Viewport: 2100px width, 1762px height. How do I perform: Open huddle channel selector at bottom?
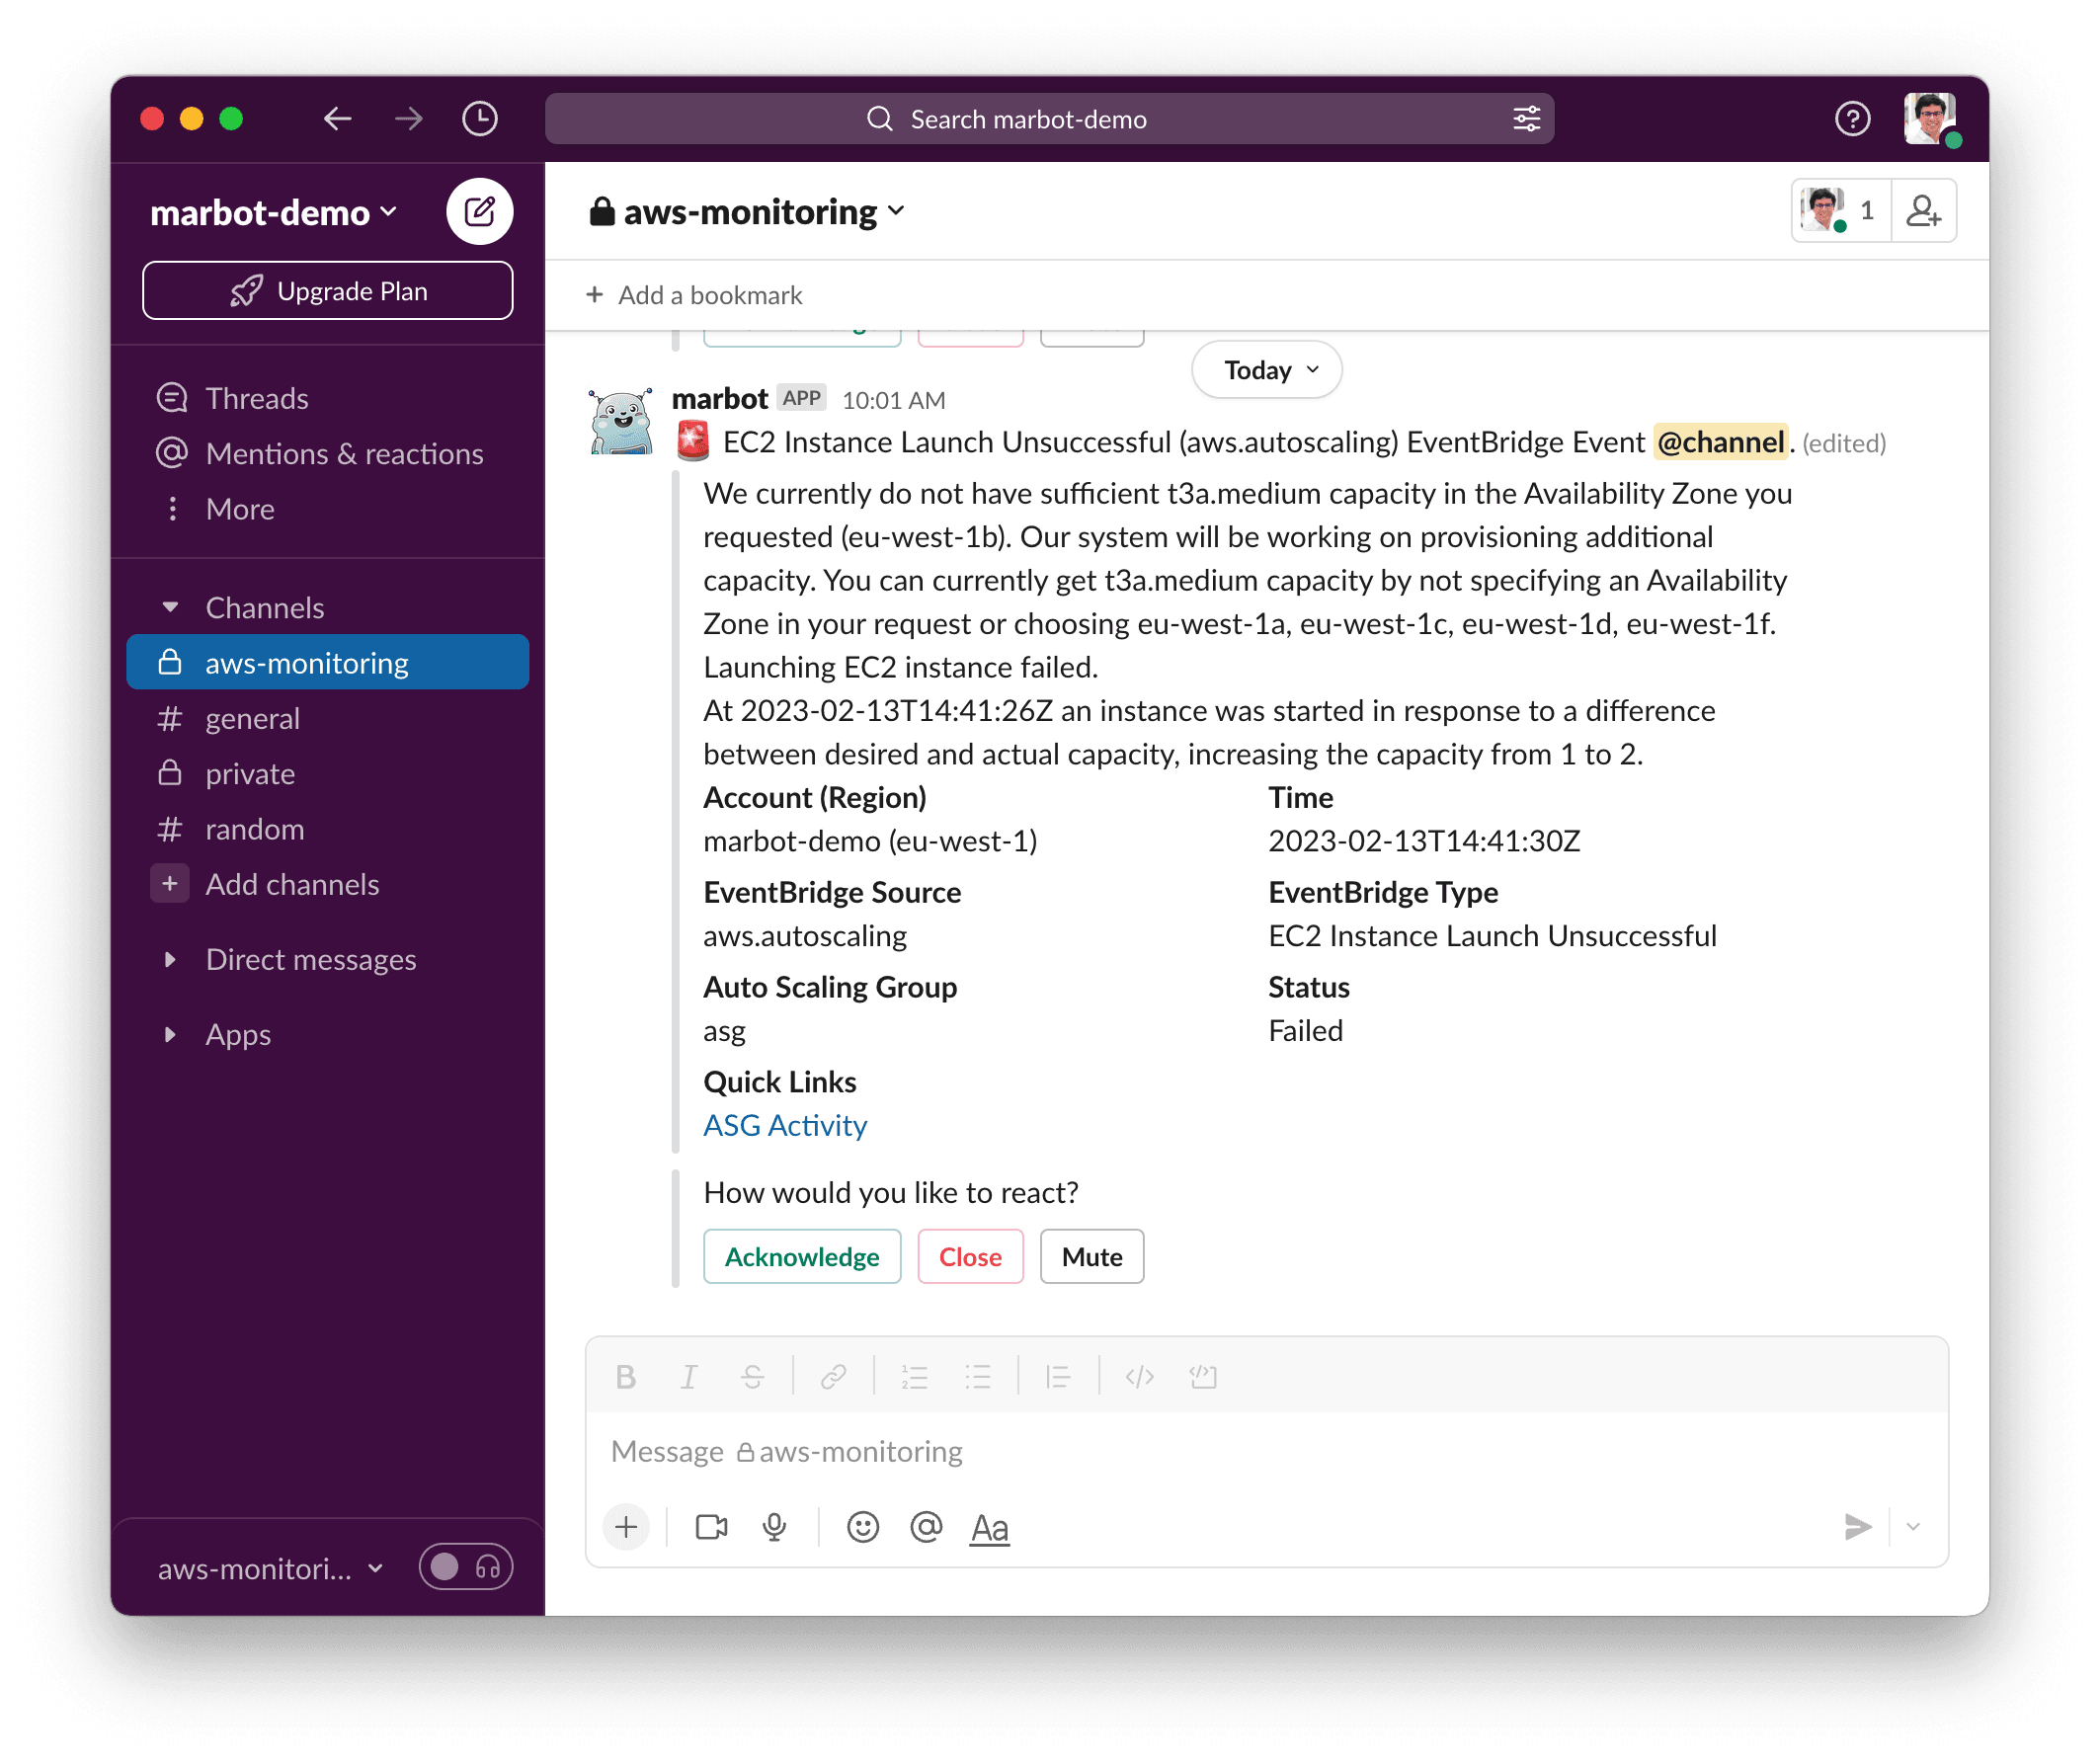[x=270, y=1568]
